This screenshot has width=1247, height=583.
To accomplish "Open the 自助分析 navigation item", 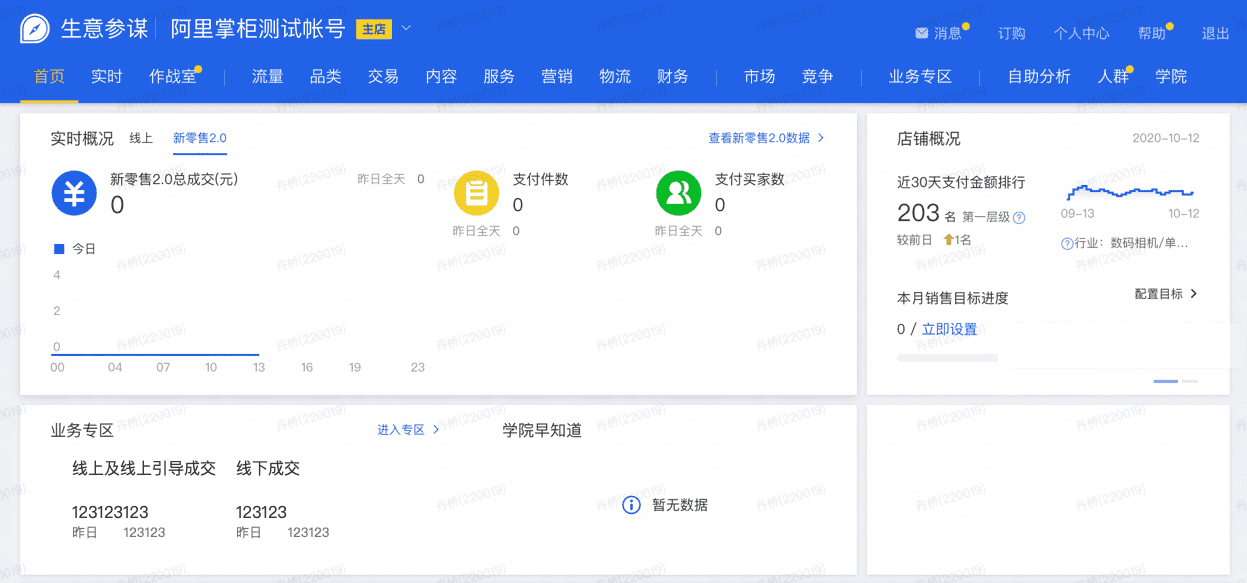I will pos(1039,76).
